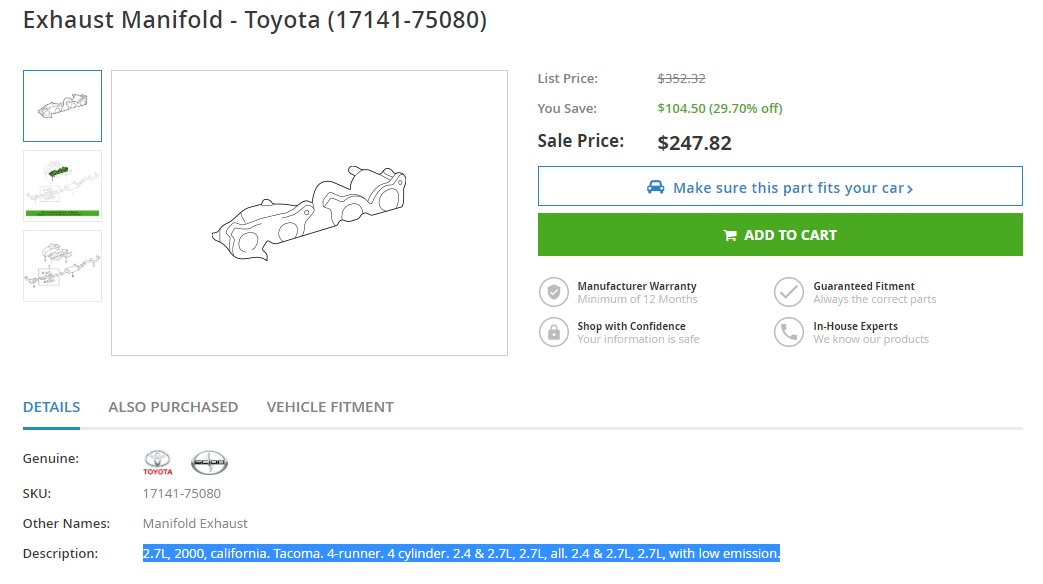Open the Vehicle Fitment tab
The height and width of the screenshot is (584, 1043).
[330, 407]
